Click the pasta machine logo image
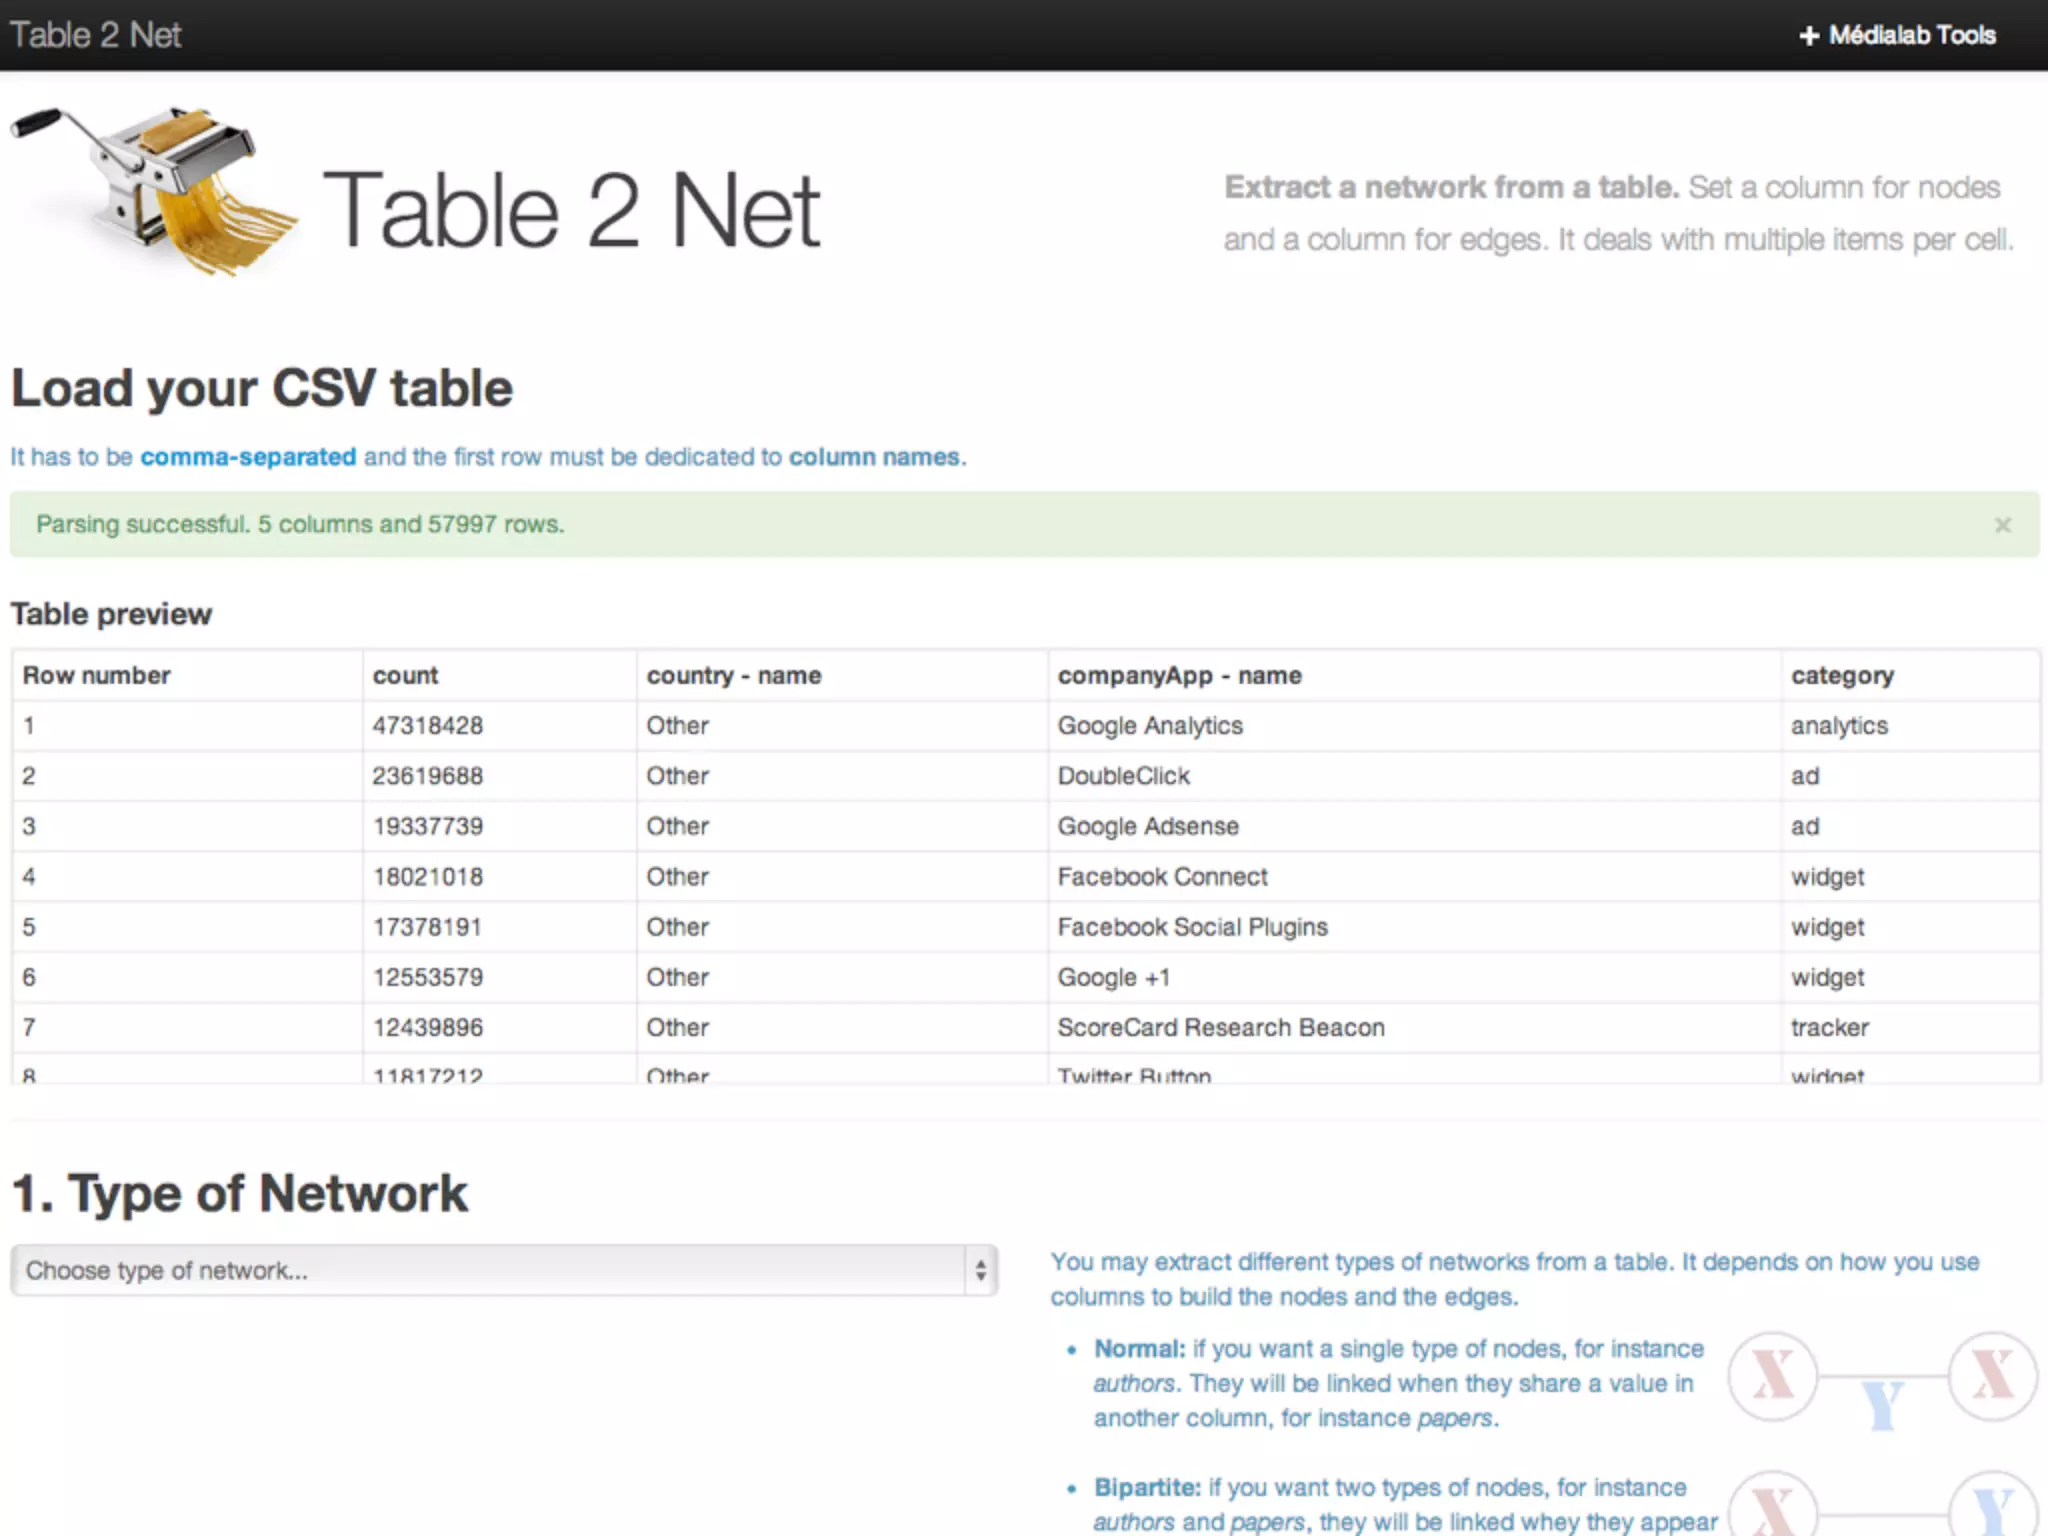 coord(155,190)
